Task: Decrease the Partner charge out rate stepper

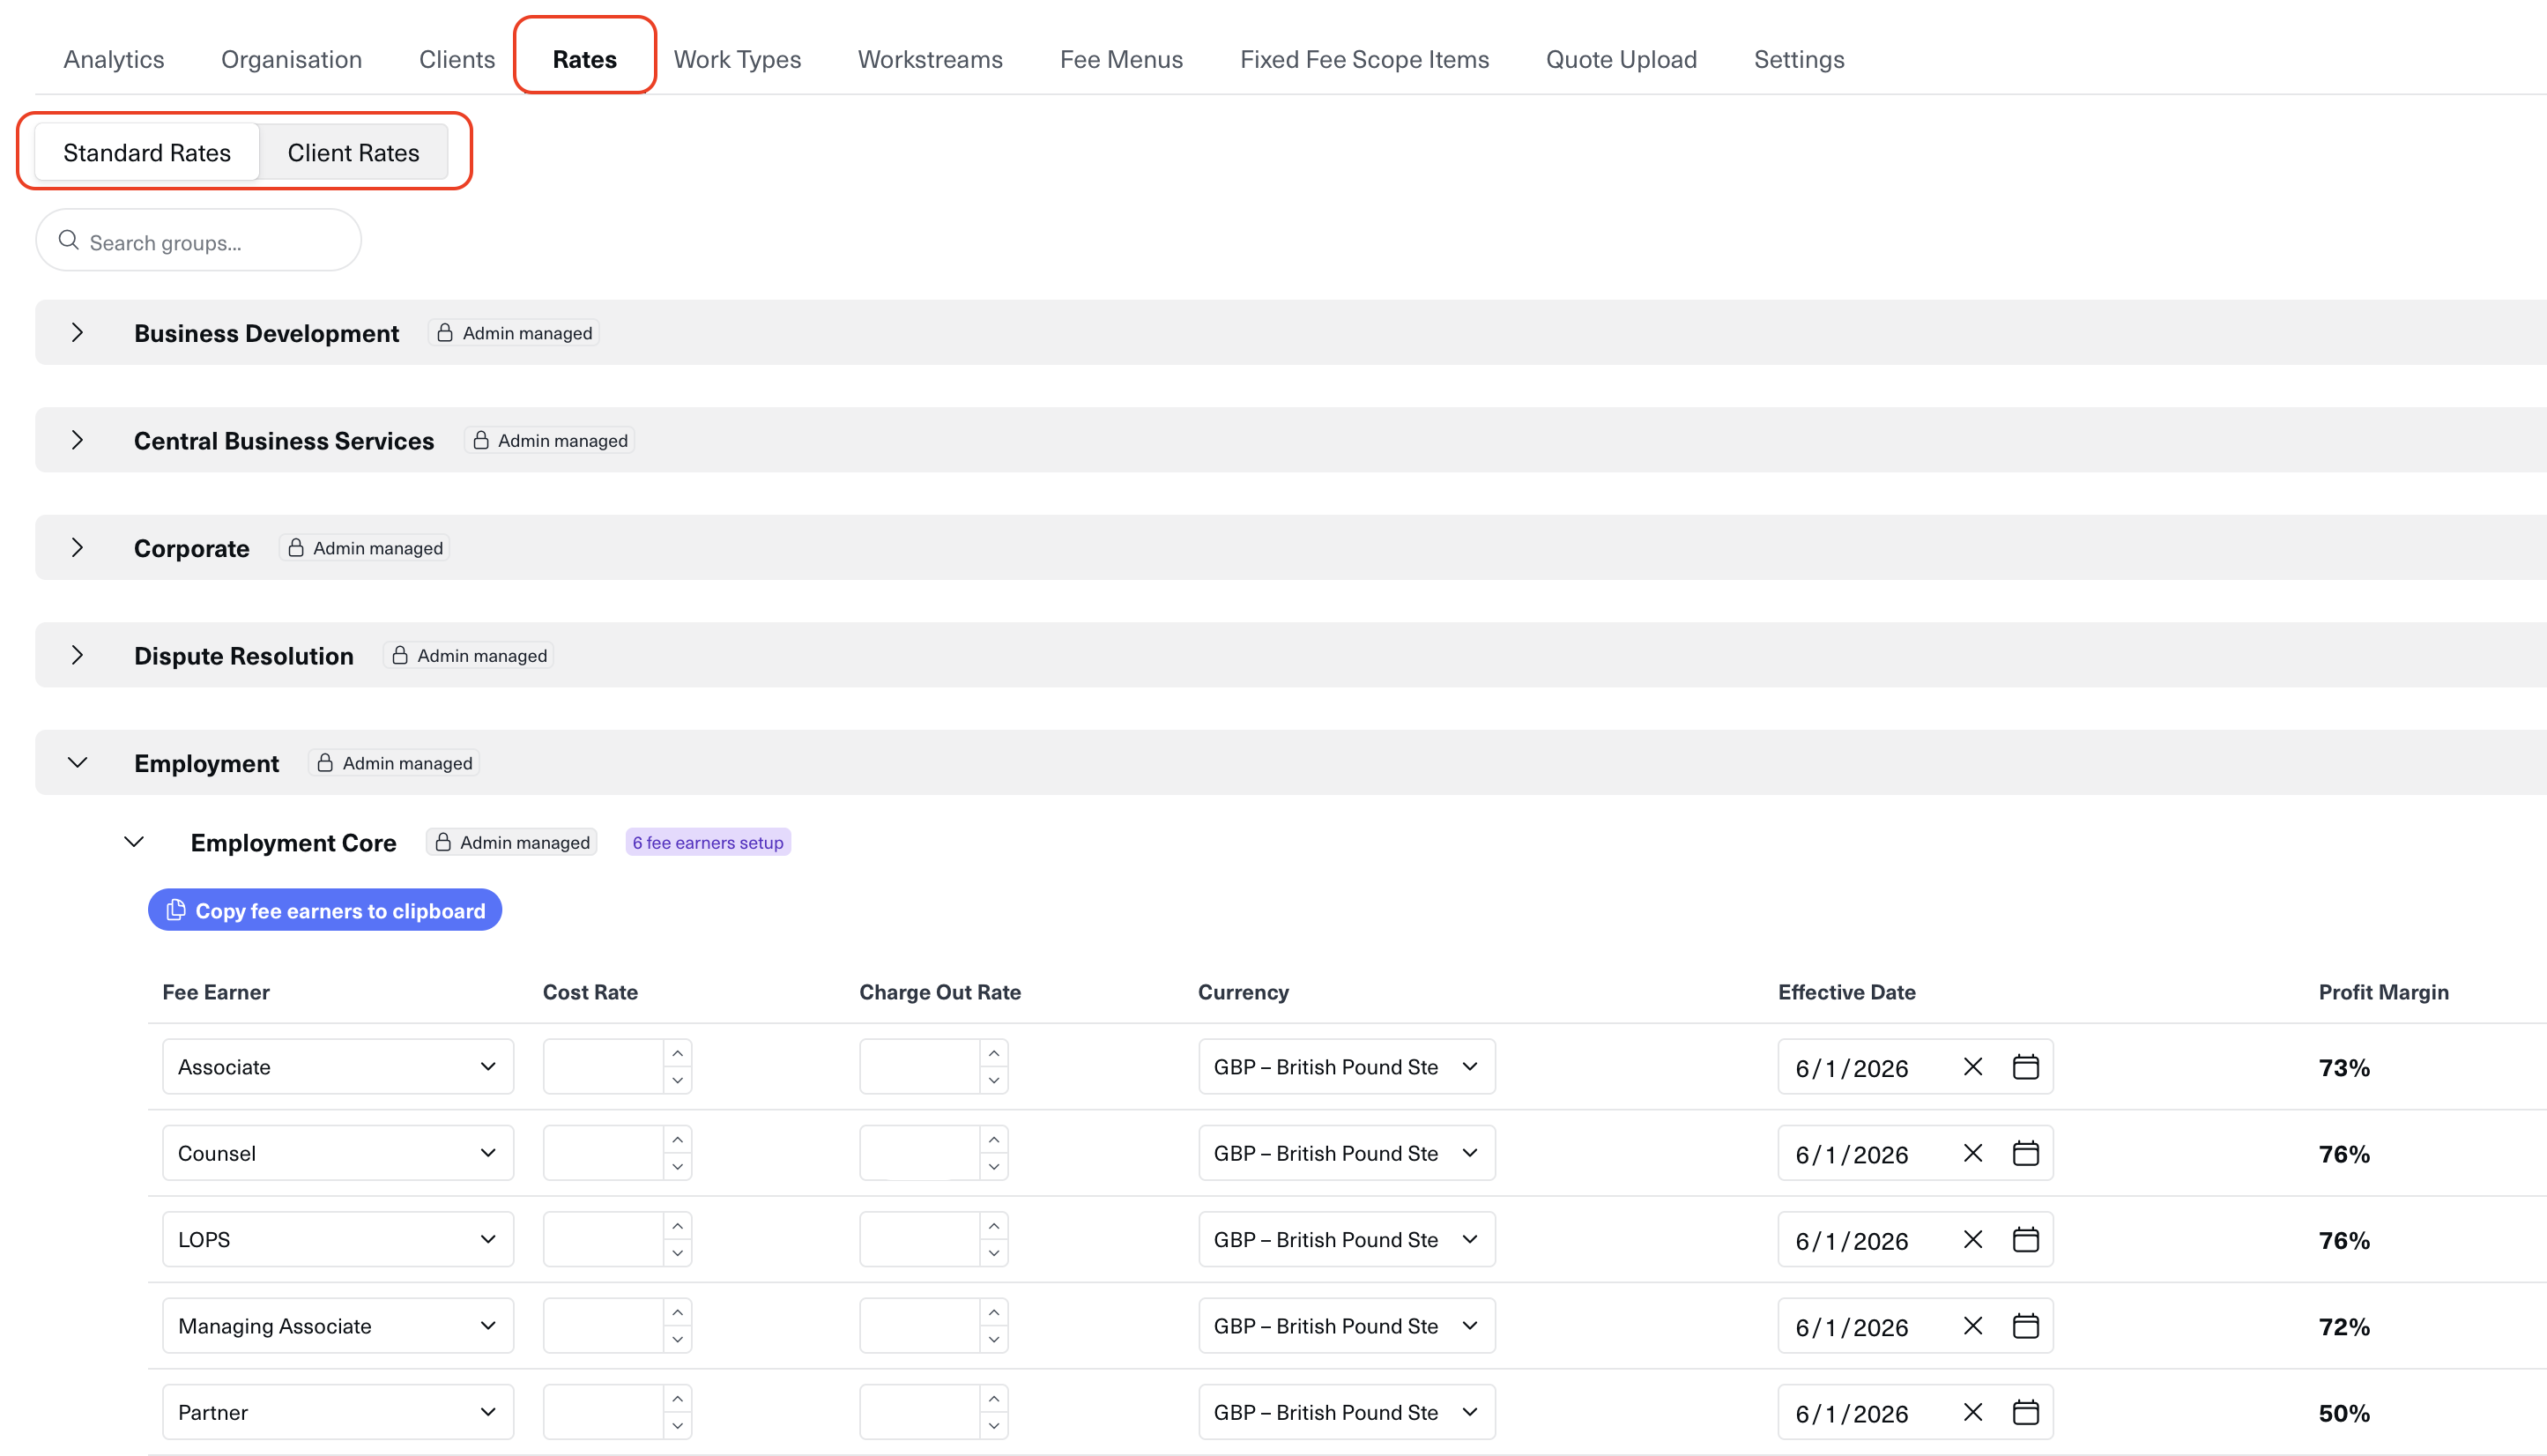Action: (993, 1426)
